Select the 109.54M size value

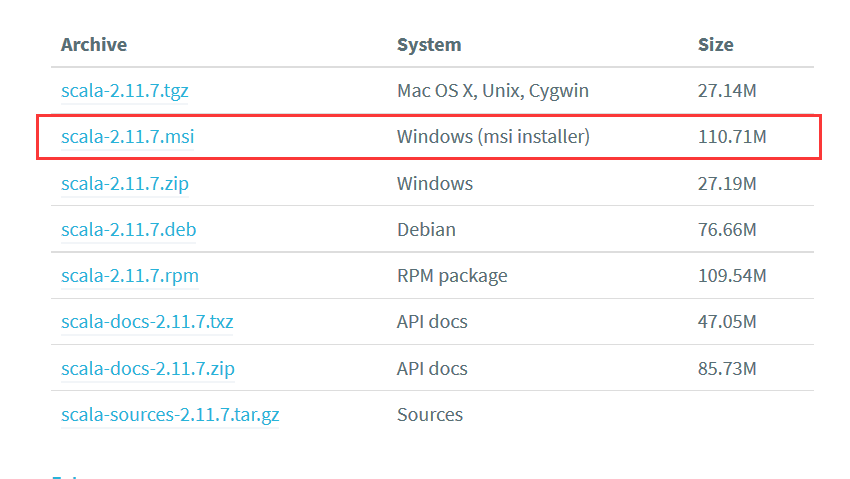coord(732,276)
